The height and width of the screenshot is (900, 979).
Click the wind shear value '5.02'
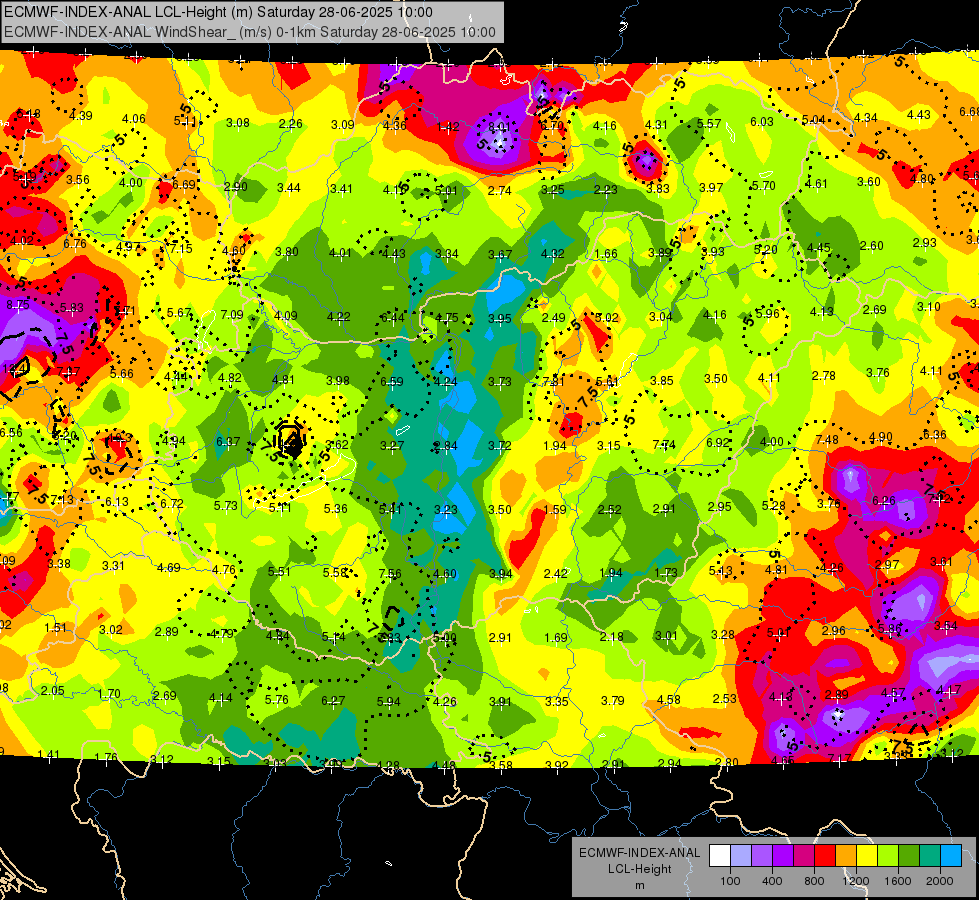click(x=607, y=317)
